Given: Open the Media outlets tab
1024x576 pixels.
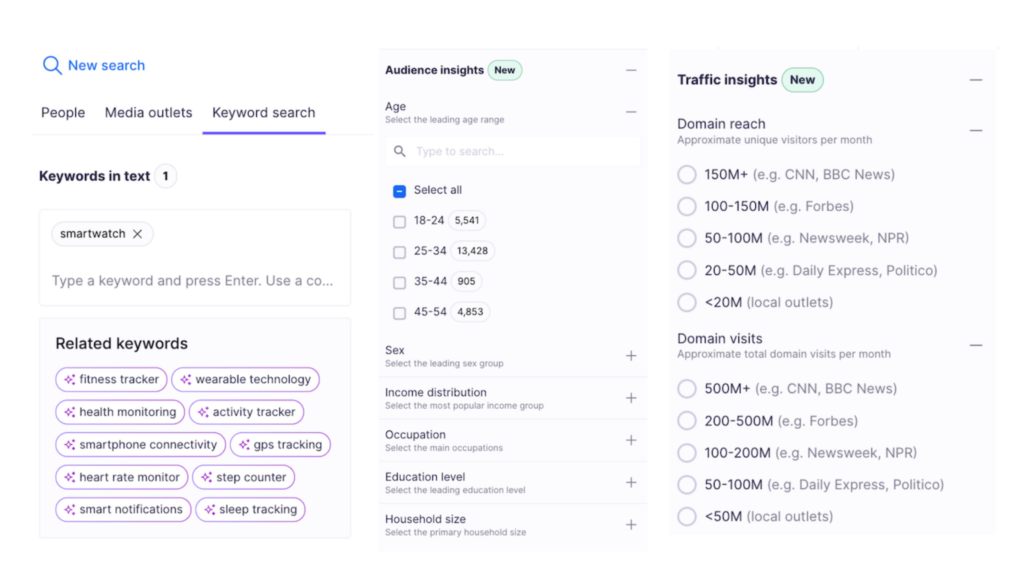Looking at the screenshot, I should coord(148,113).
